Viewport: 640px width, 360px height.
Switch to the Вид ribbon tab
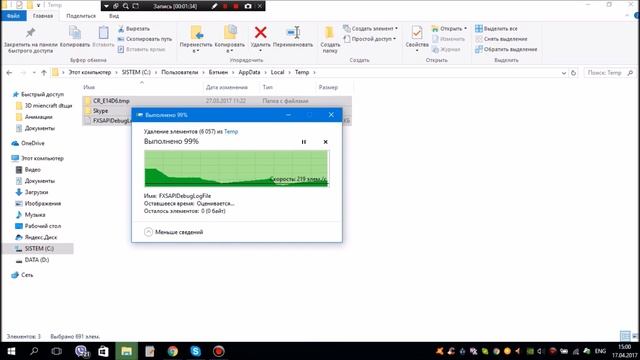point(114,16)
